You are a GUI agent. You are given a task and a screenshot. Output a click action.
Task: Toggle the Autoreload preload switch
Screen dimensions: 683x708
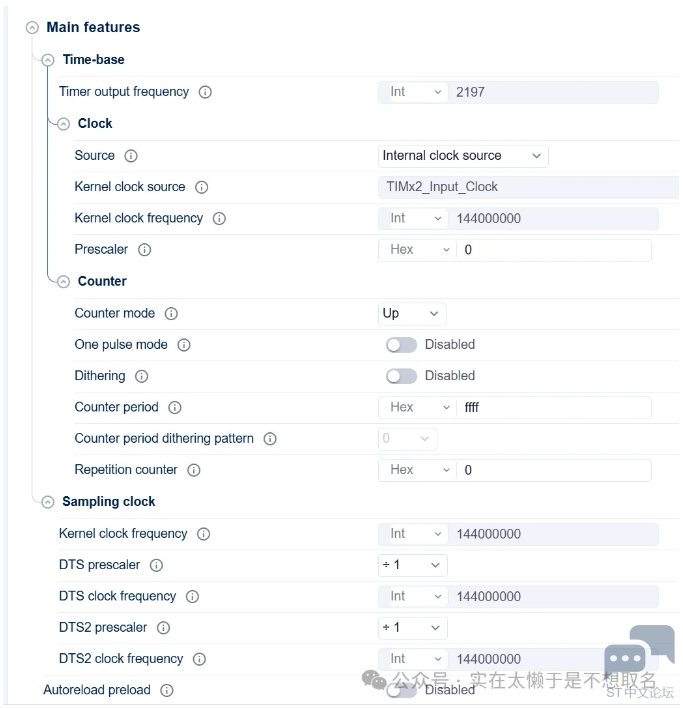click(x=401, y=689)
